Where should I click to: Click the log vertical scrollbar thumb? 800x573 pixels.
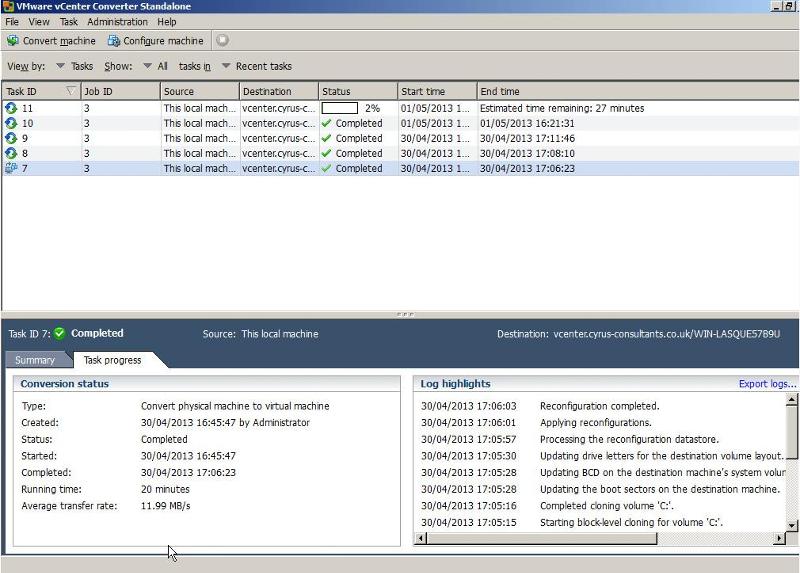click(x=791, y=432)
